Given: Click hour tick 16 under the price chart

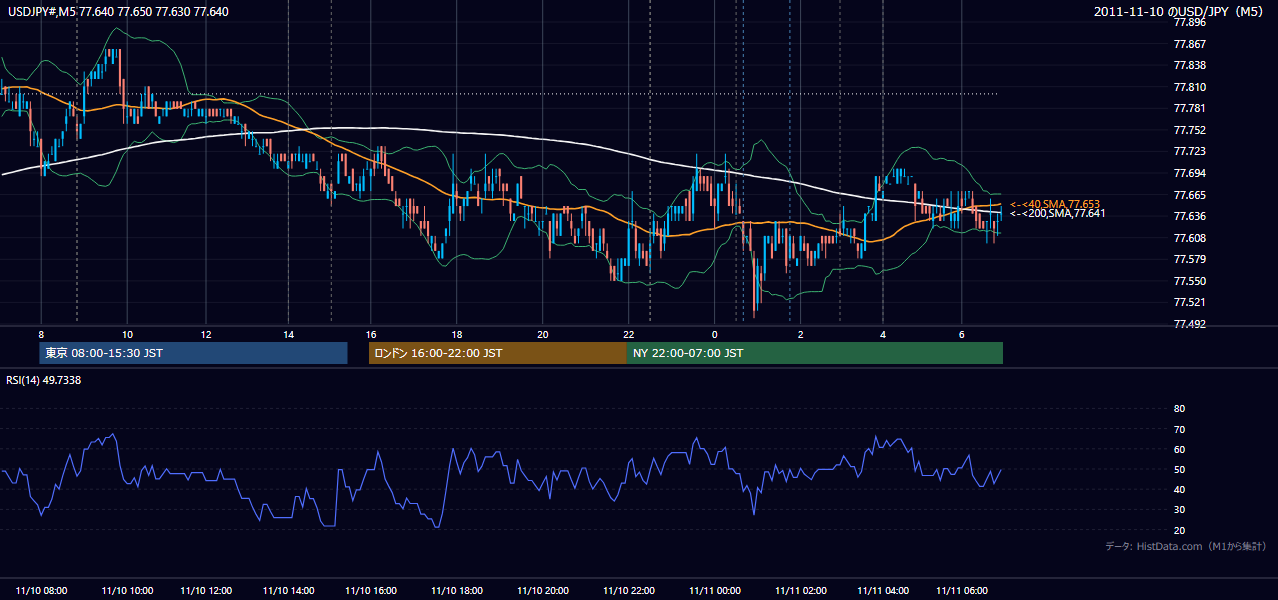Looking at the screenshot, I should [370, 333].
